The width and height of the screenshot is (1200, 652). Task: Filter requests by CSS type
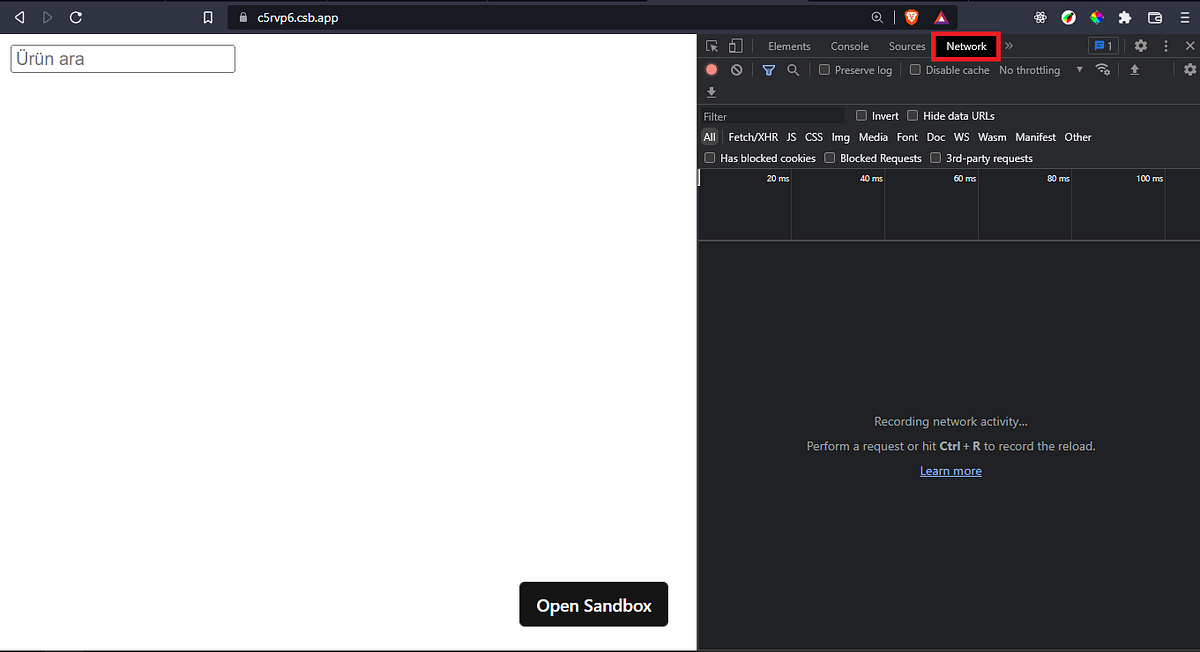[x=814, y=137]
